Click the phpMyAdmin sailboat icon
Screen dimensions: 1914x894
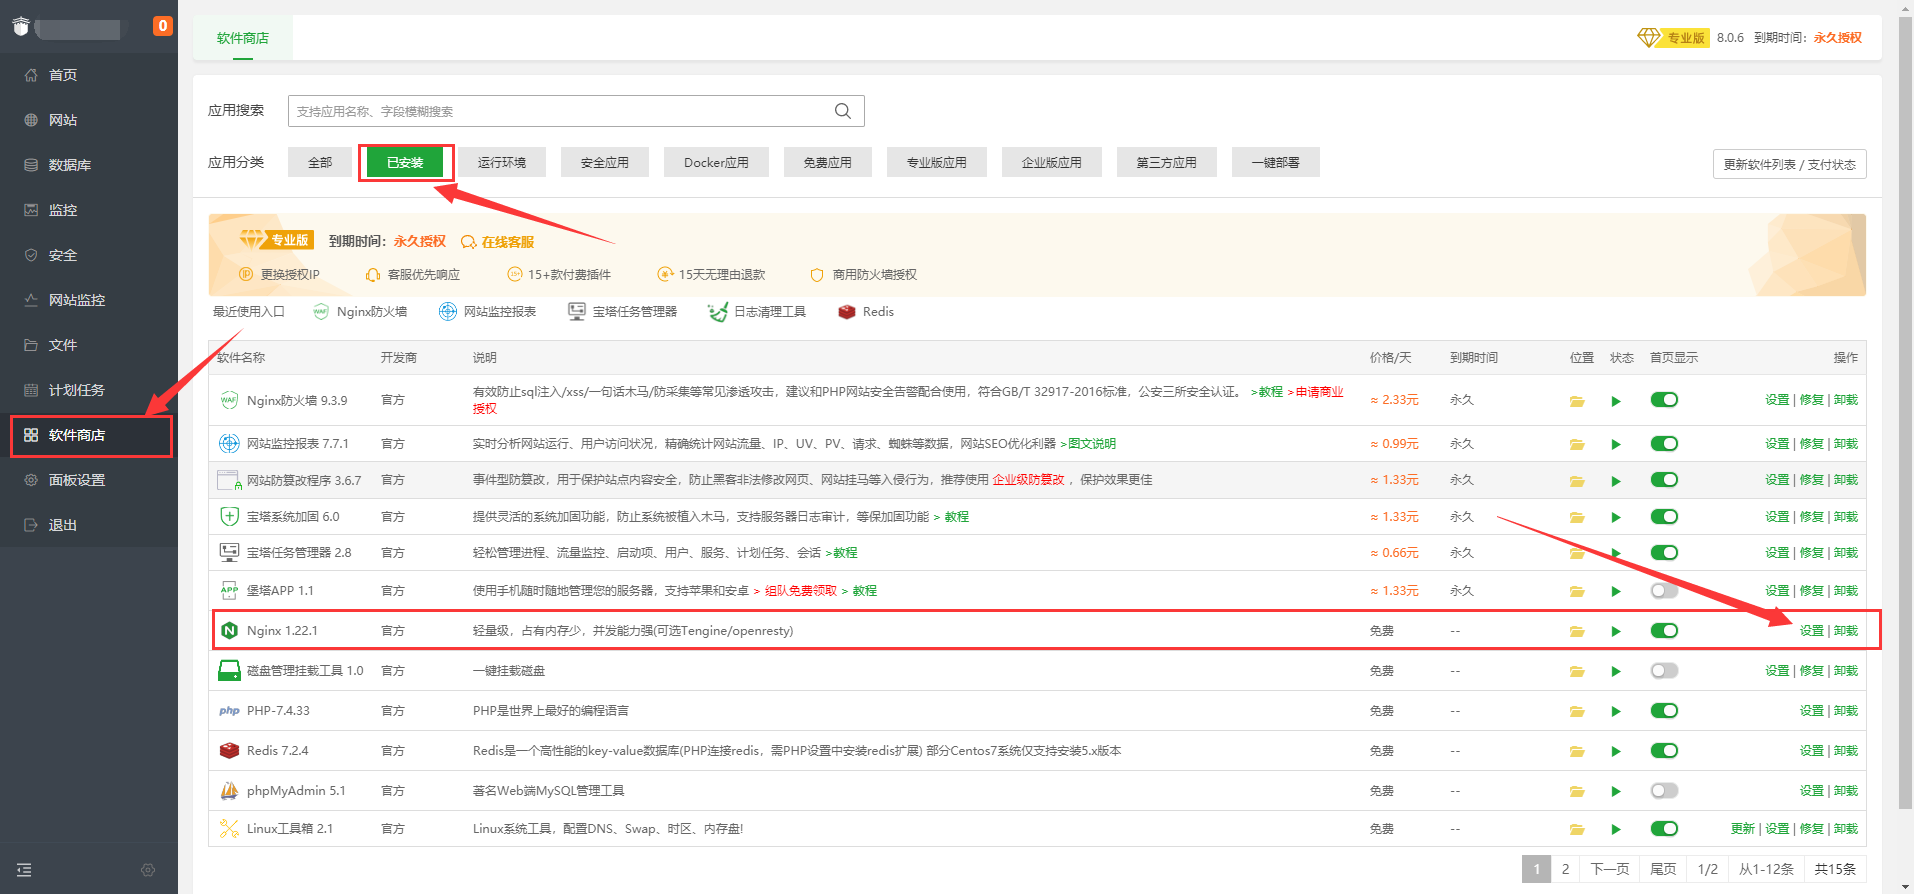tap(229, 791)
